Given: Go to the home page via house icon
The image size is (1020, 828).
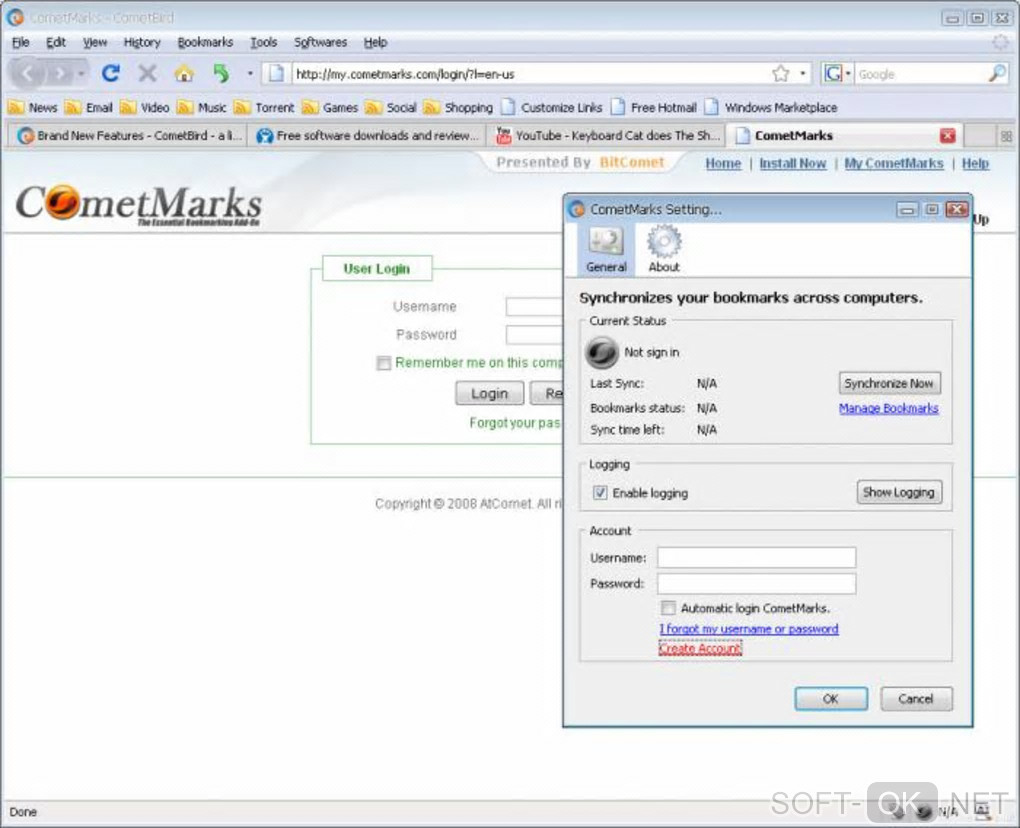Looking at the screenshot, I should pyautogui.click(x=184, y=73).
